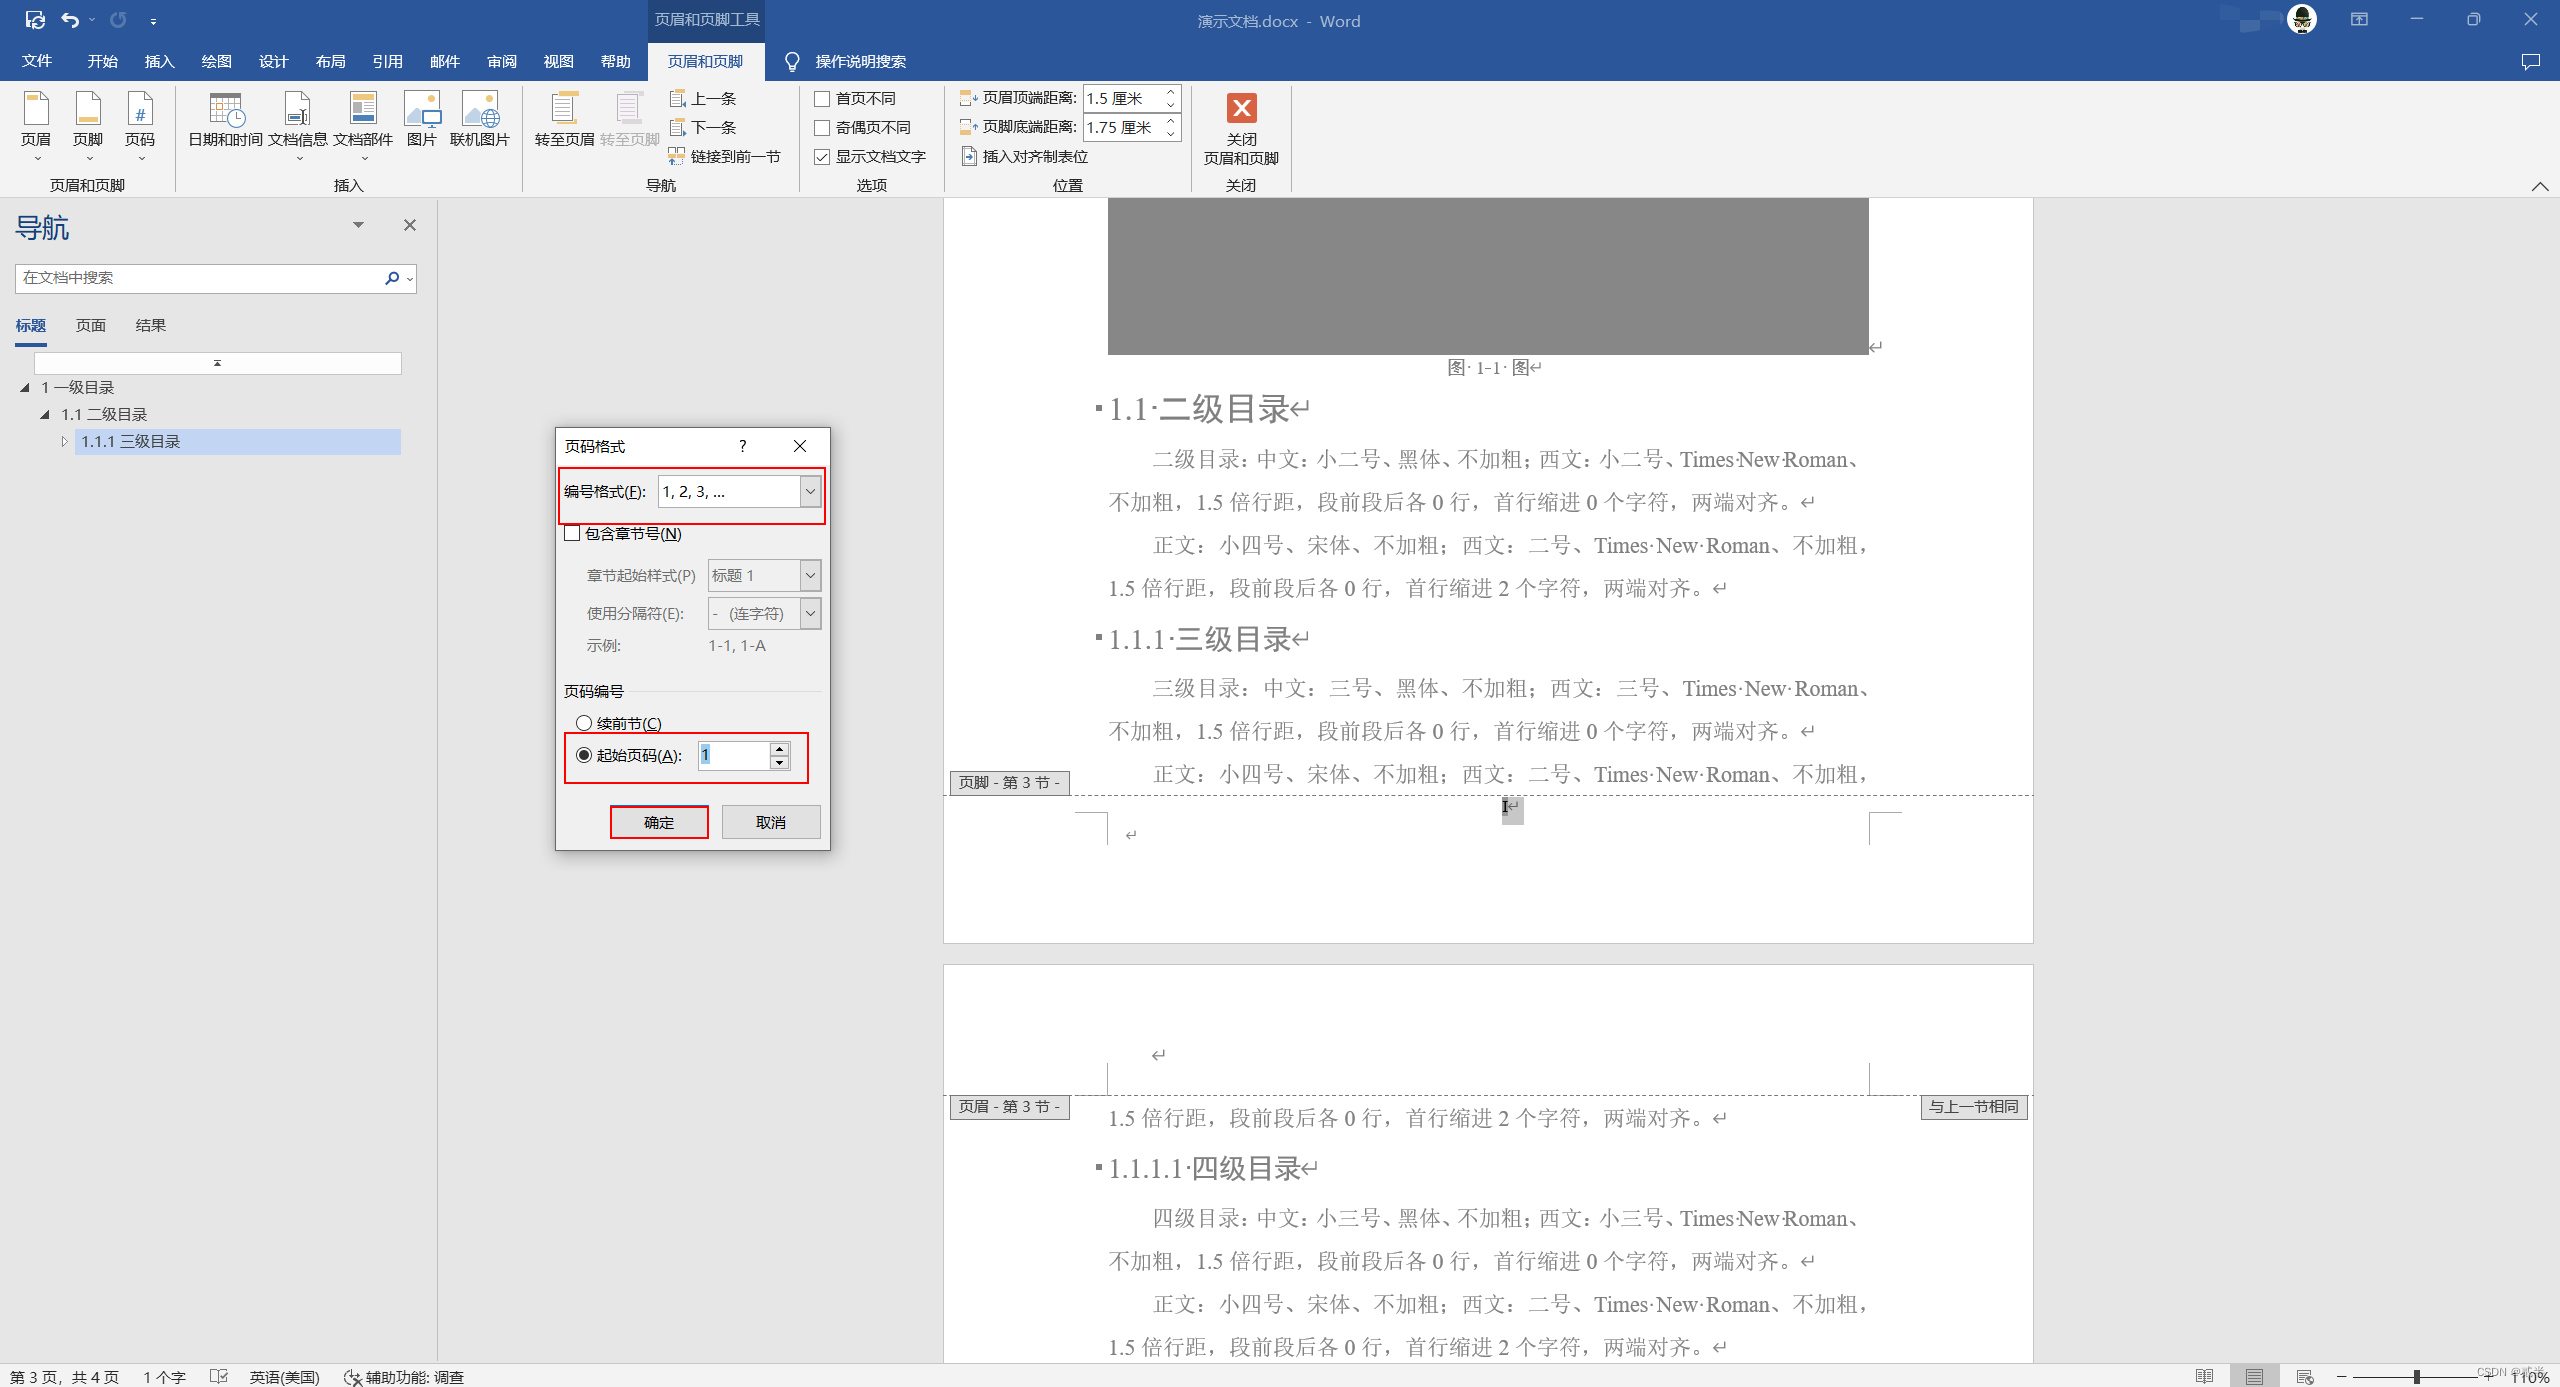Open the 引用 ribbon tab
The image size is (2560, 1387).
387,62
